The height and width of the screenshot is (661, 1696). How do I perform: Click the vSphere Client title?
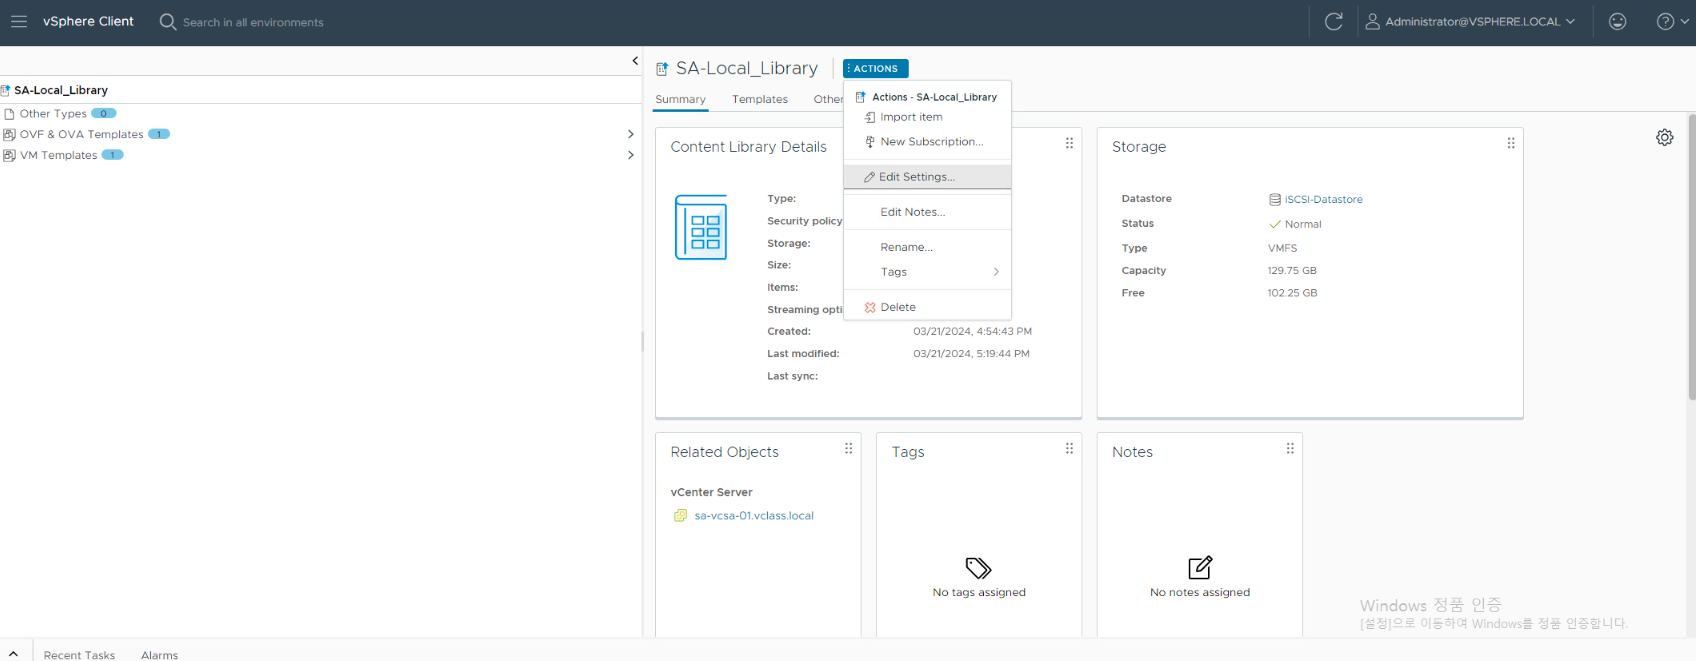point(88,21)
